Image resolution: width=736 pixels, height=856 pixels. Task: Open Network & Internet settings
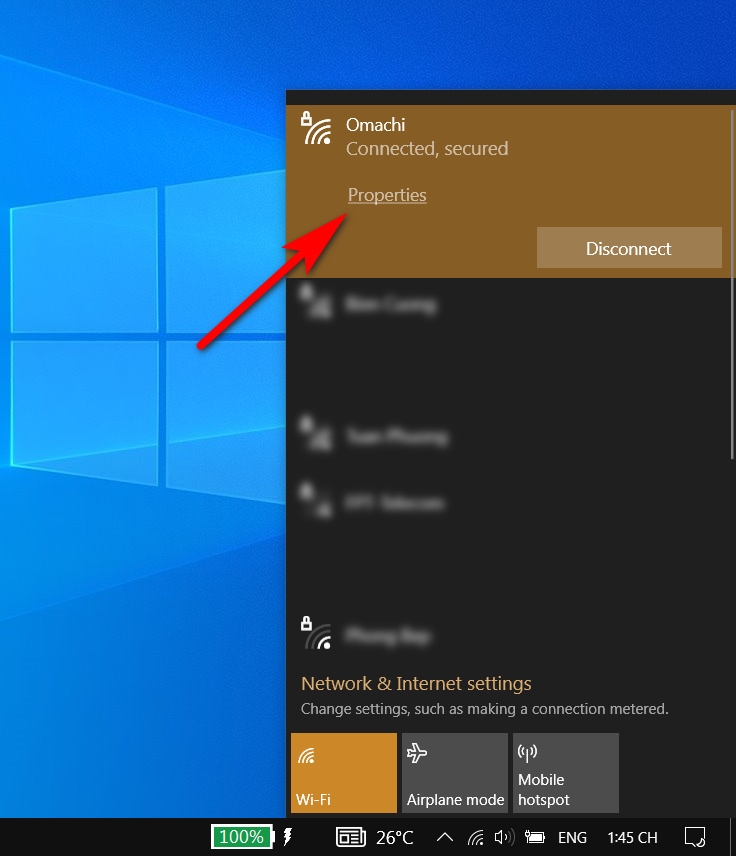click(x=416, y=683)
